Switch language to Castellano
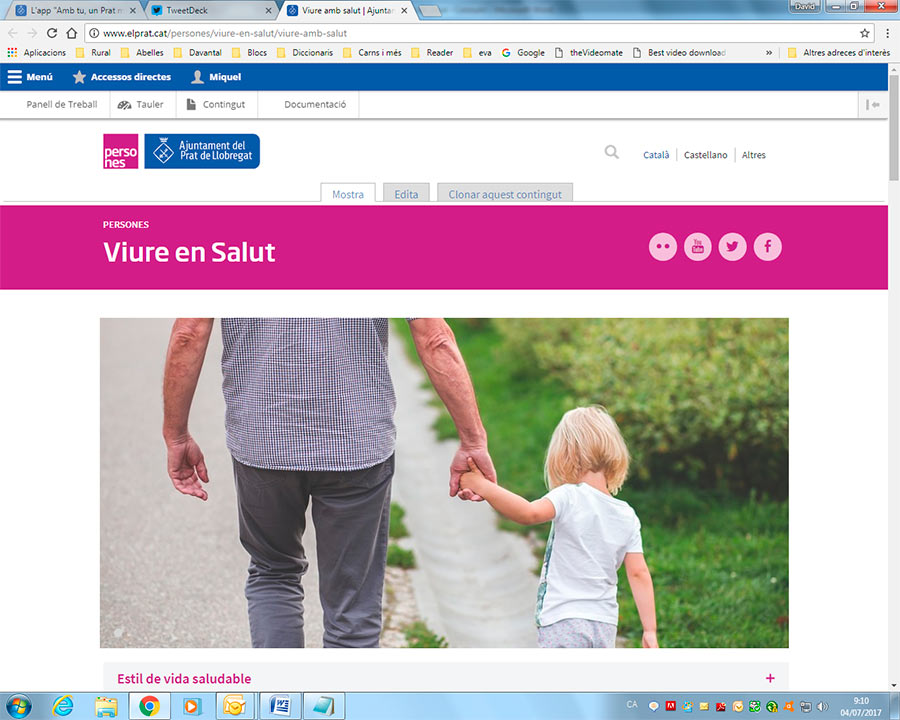Viewport: 900px width, 720px height. click(x=705, y=155)
